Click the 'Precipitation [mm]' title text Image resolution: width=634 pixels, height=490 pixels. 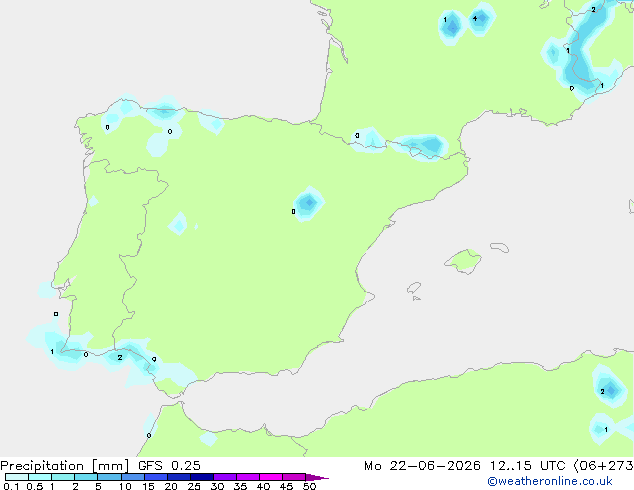65,466
